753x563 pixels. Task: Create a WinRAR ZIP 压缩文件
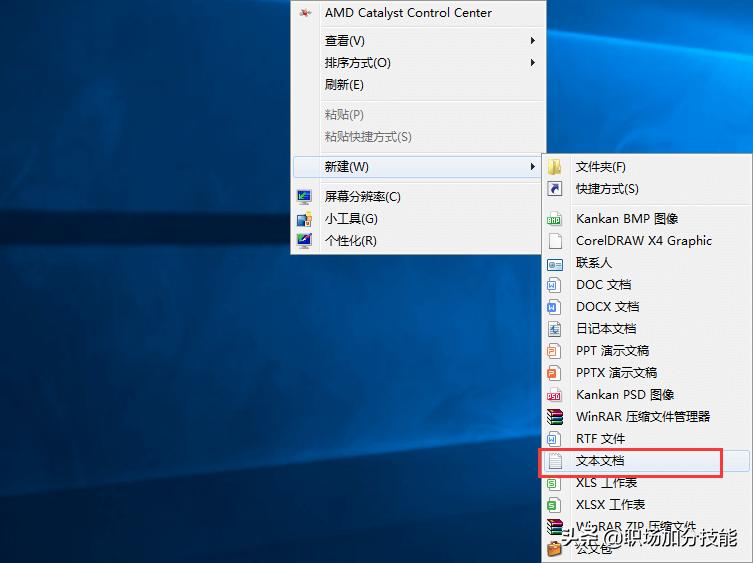646,527
